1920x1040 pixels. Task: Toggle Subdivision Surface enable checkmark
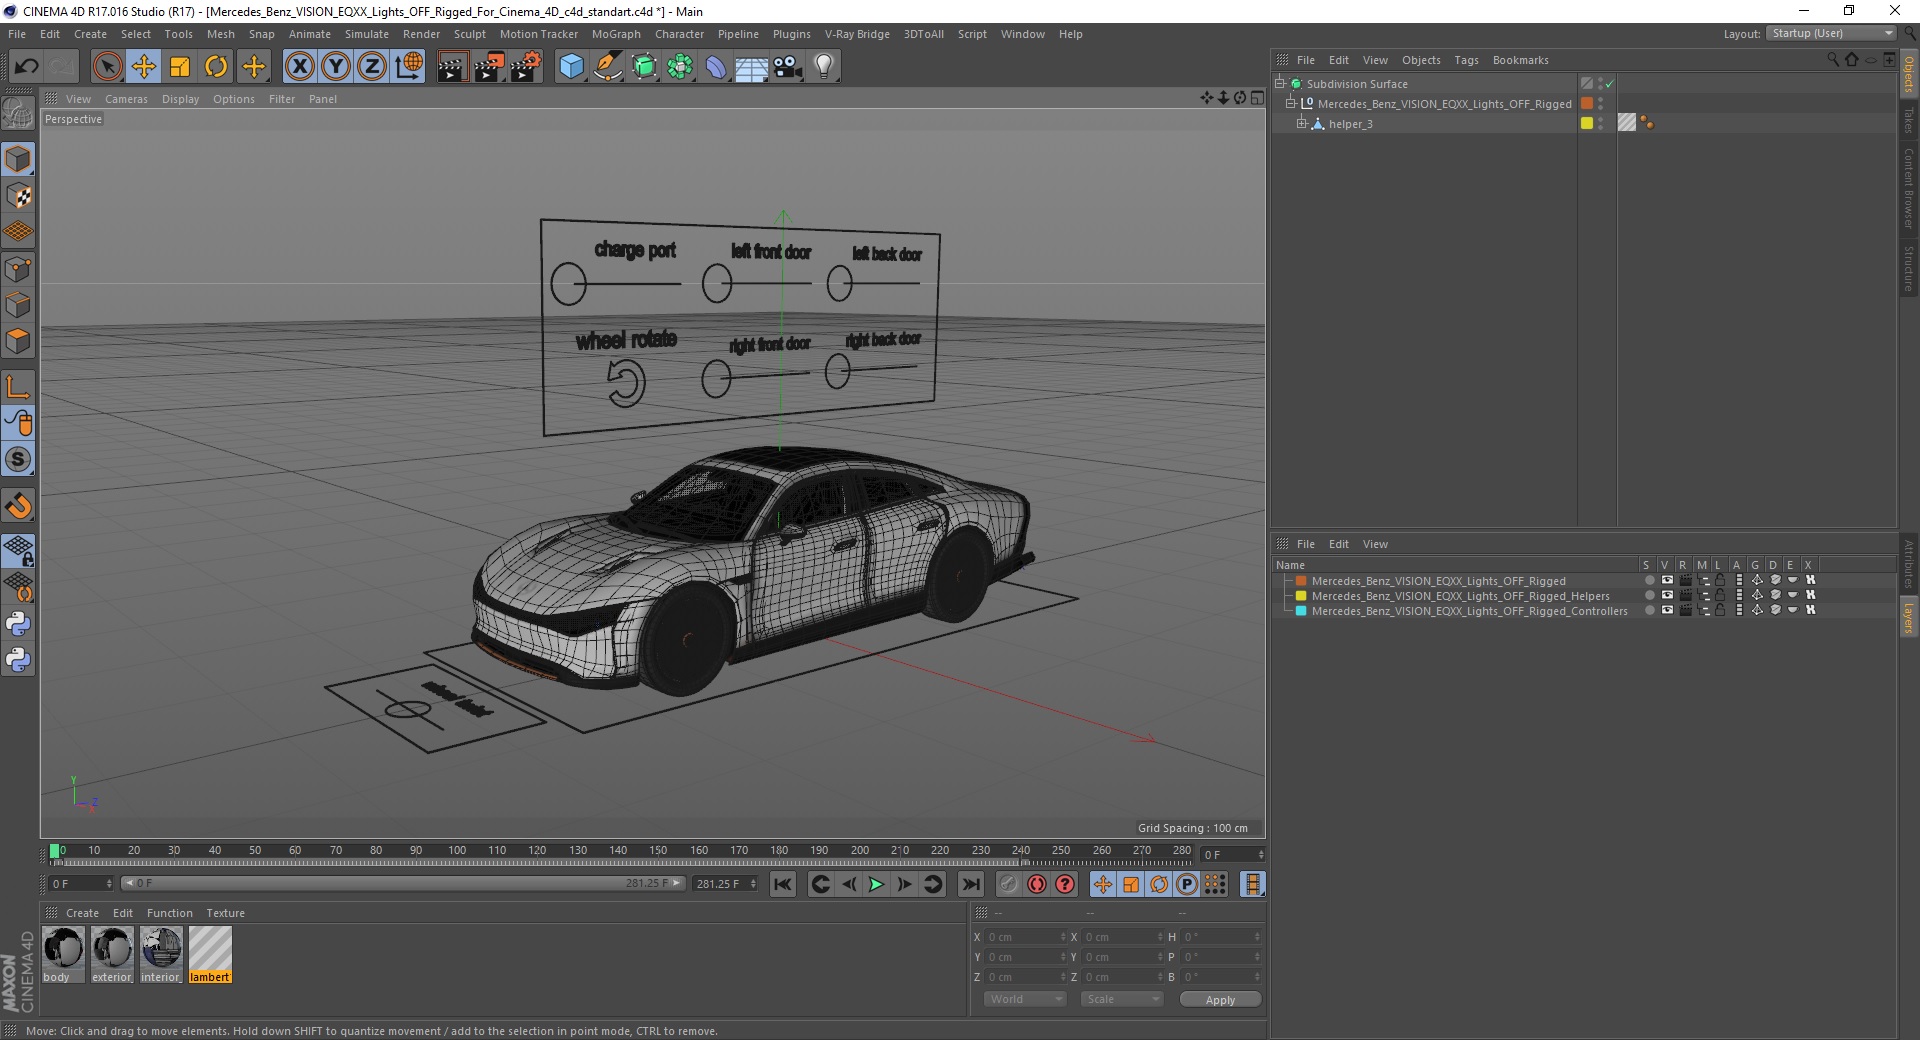click(1609, 84)
